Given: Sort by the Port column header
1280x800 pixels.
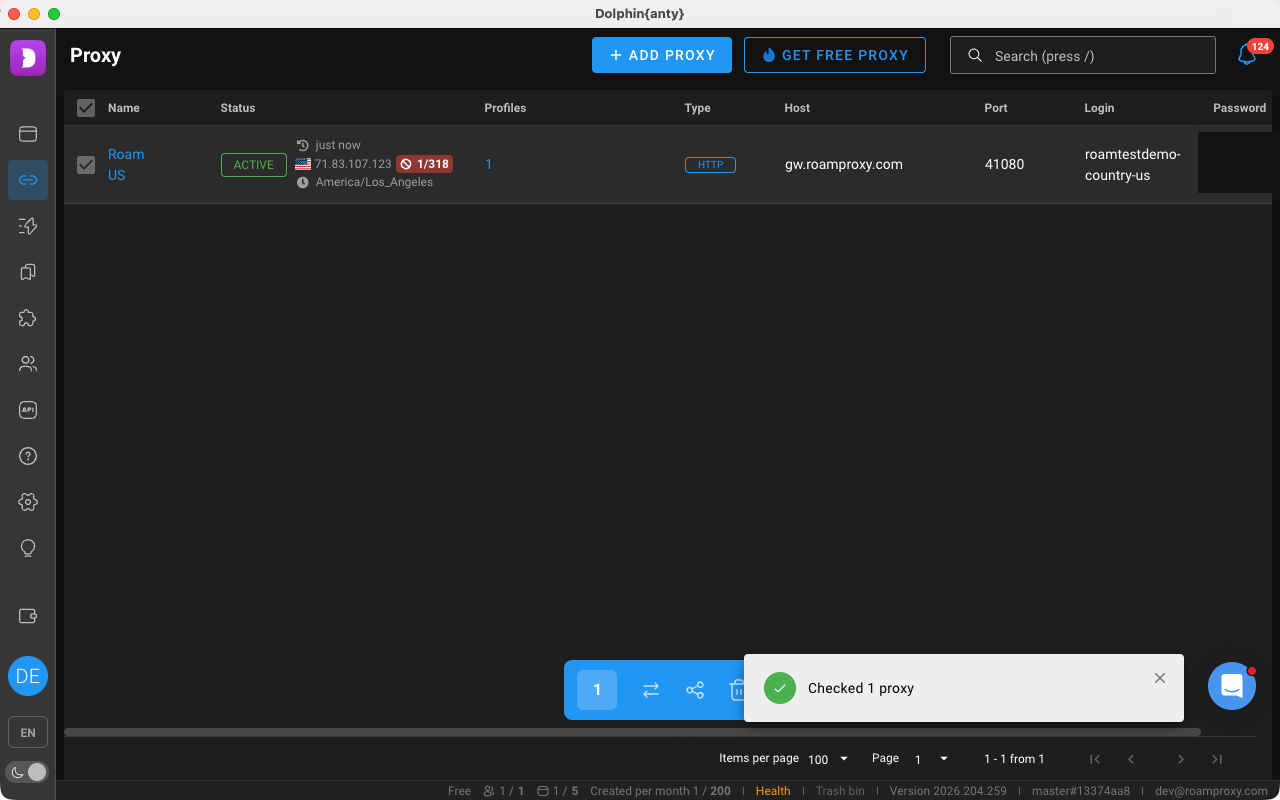Looking at the screenshot, I should (996, 108).
